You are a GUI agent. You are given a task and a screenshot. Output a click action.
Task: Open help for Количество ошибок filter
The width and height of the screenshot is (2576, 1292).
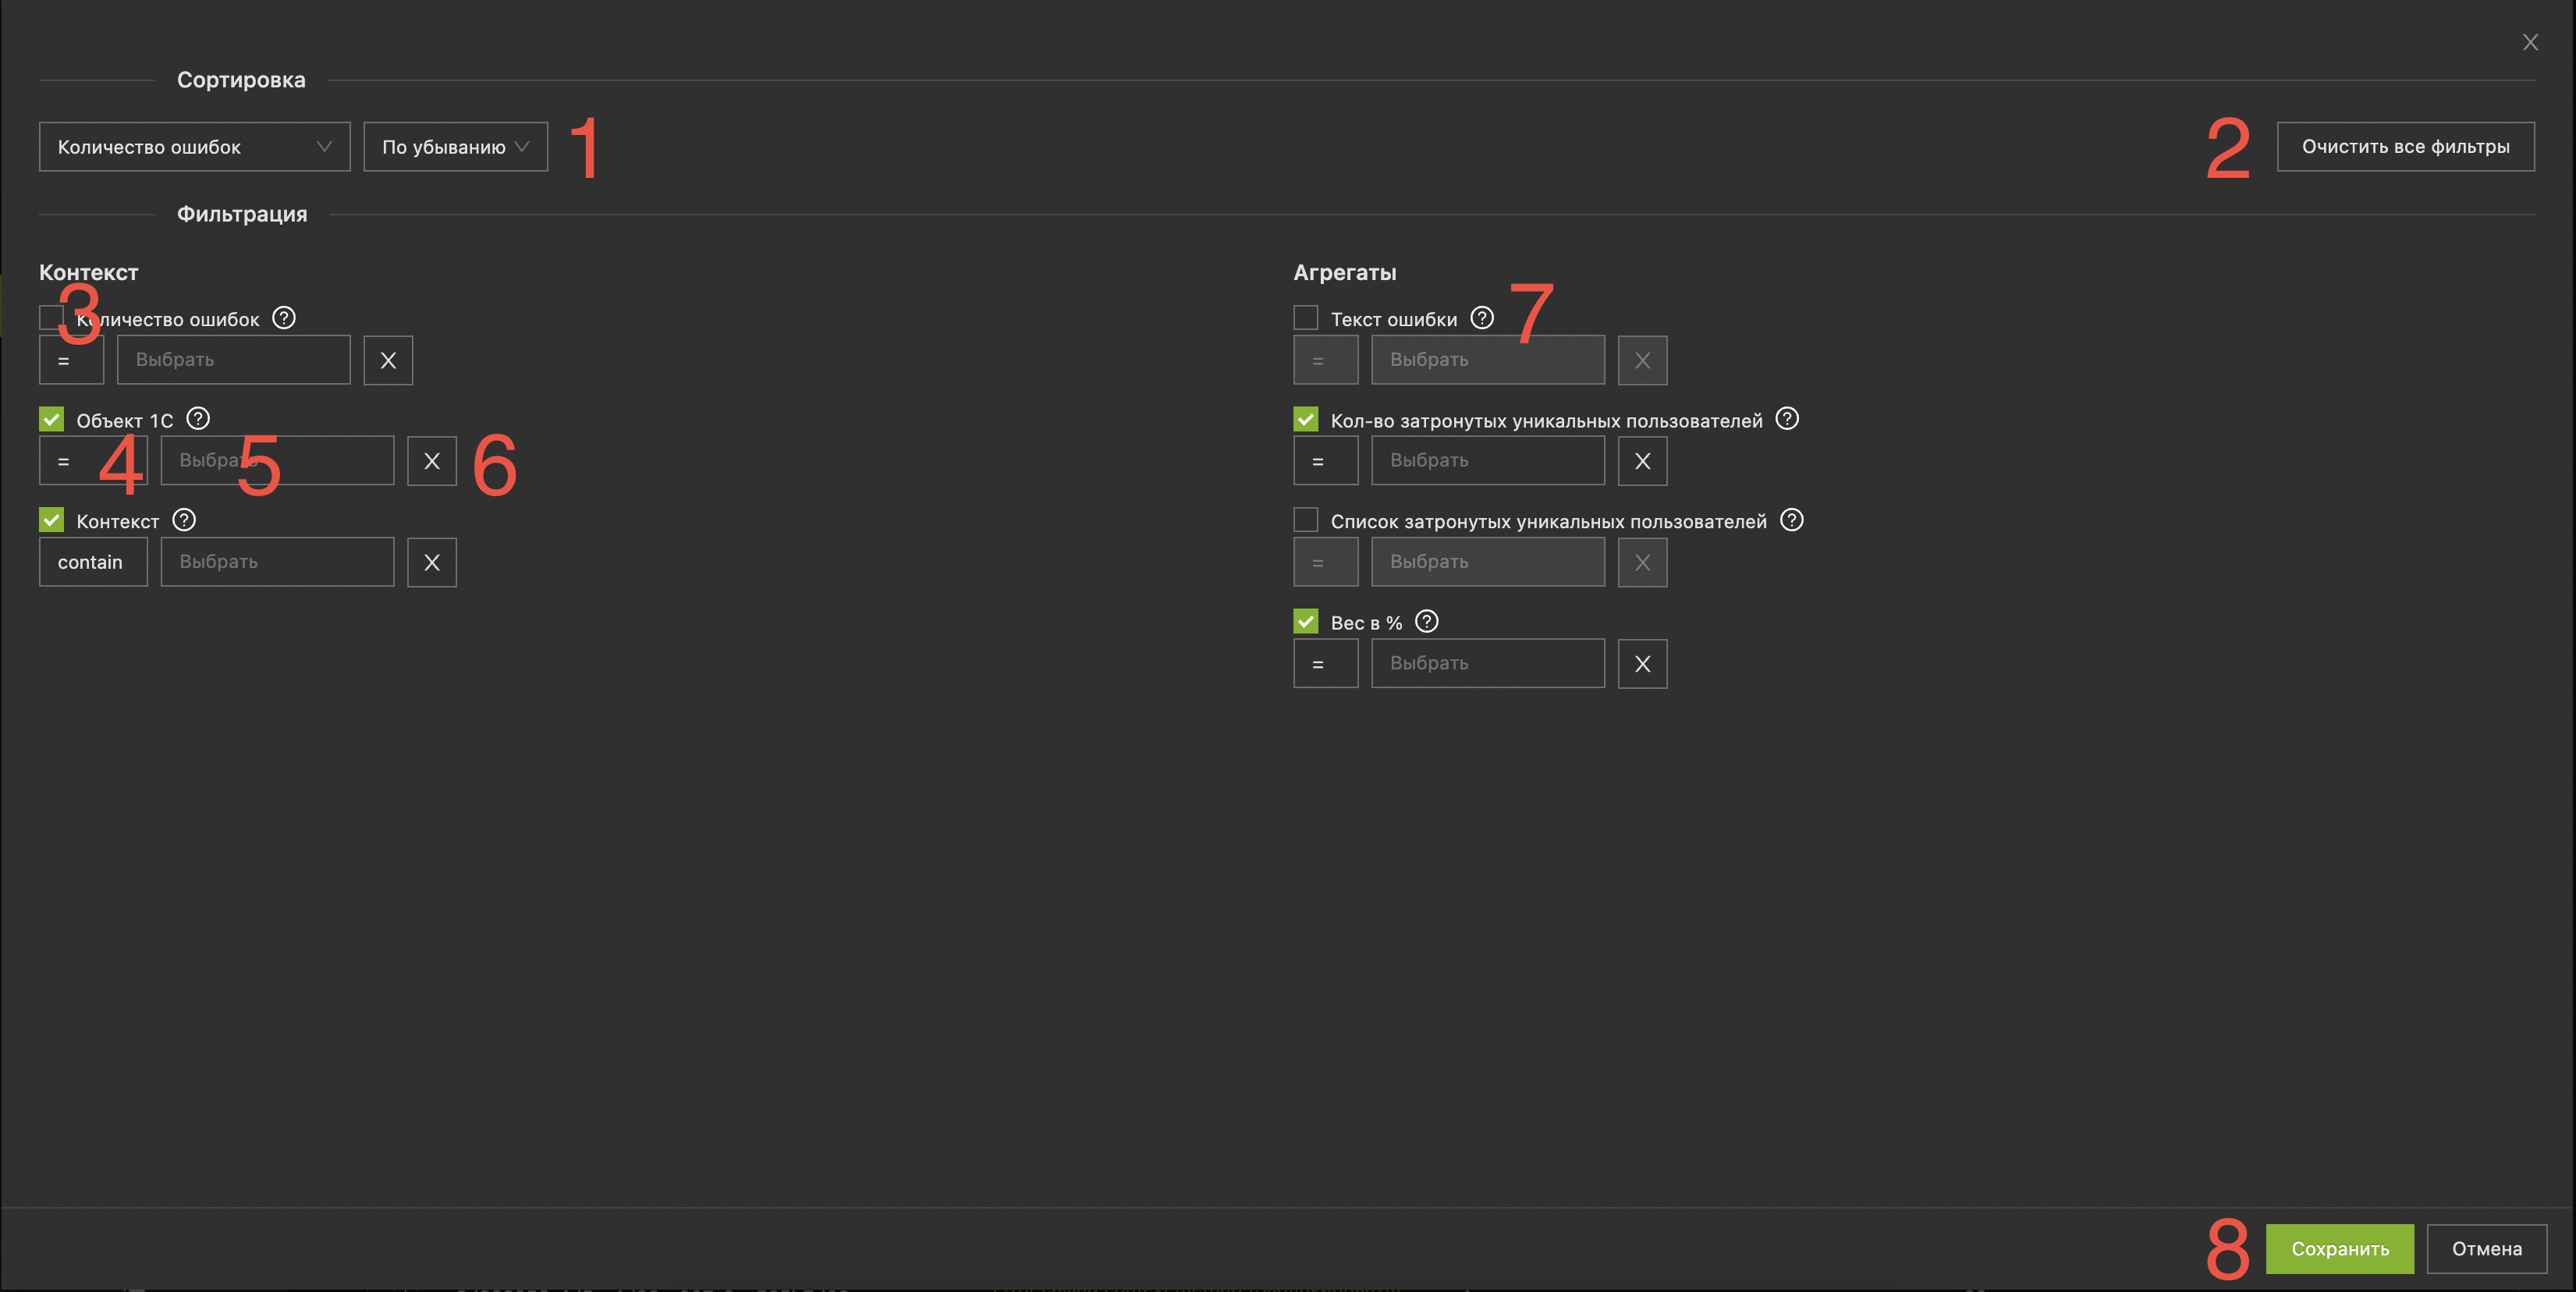(x=284, y=318)
